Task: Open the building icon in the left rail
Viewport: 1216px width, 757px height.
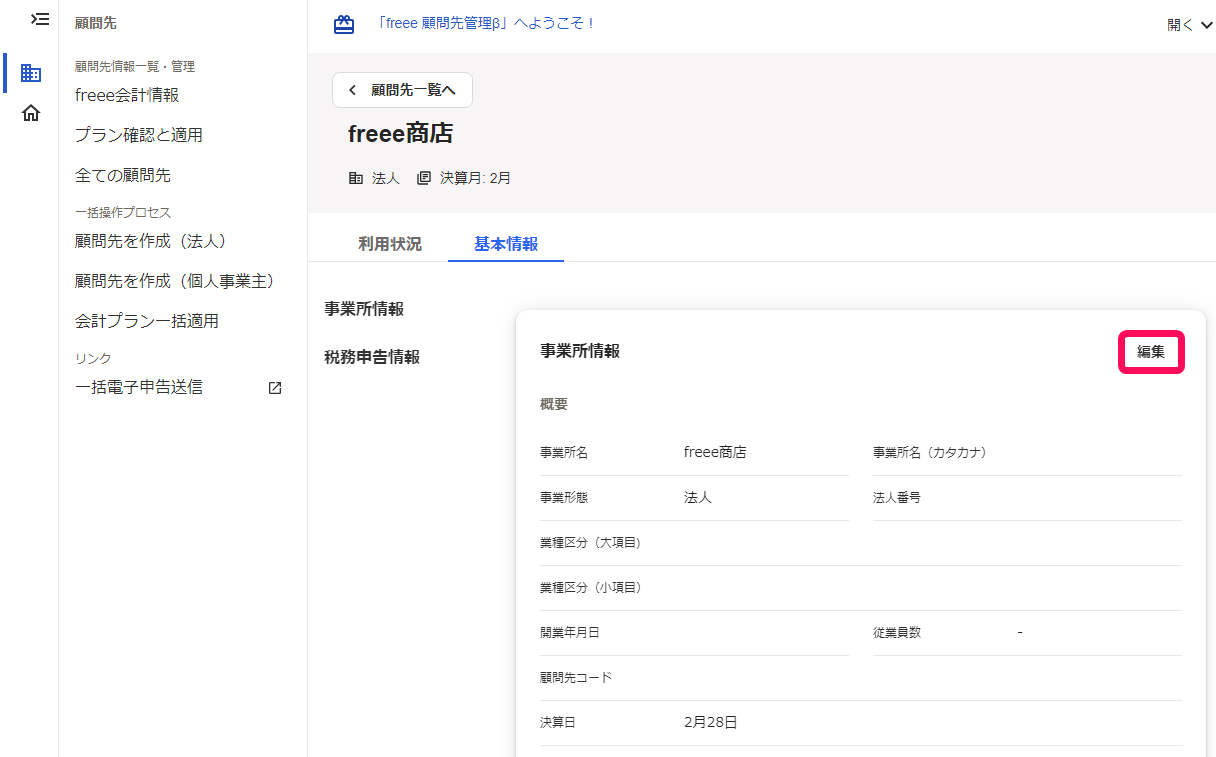Action: pyautogui.click(x=31, y=73)
